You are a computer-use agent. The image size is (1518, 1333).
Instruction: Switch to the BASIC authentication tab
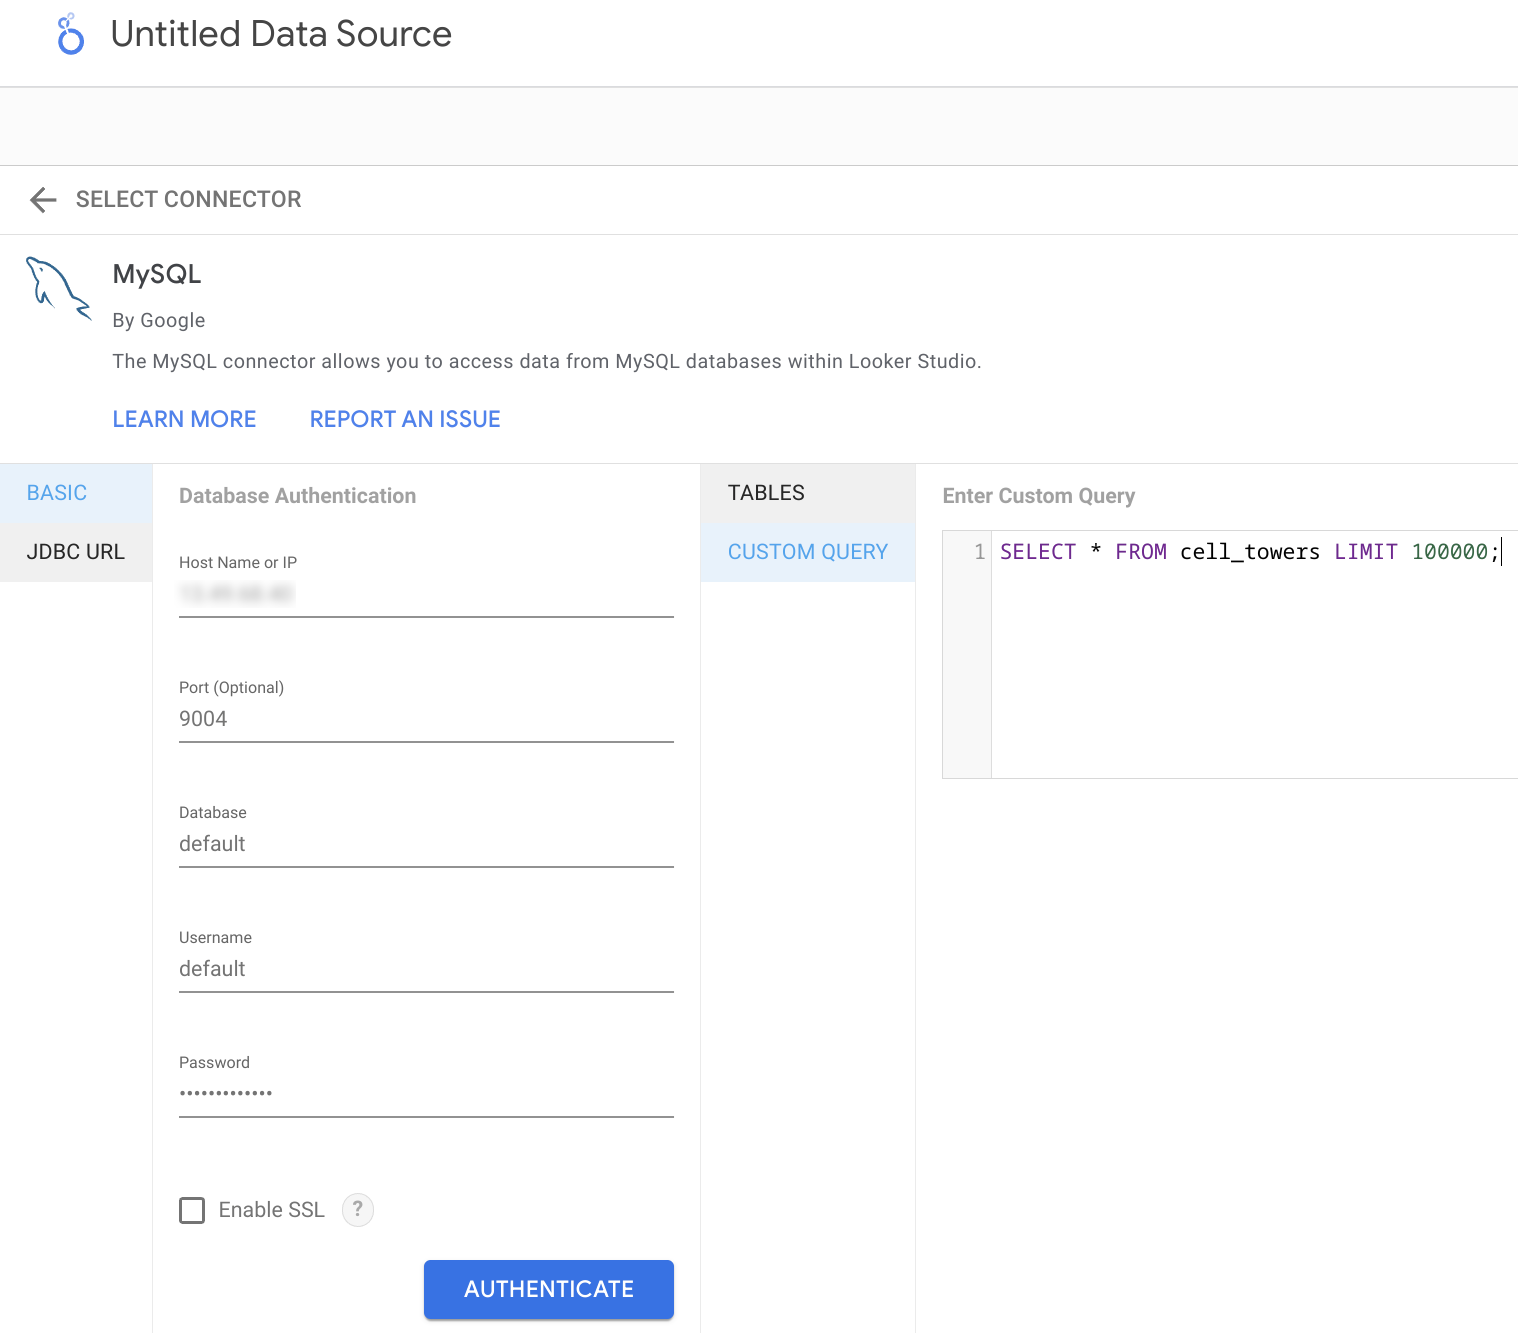point(56,492)
